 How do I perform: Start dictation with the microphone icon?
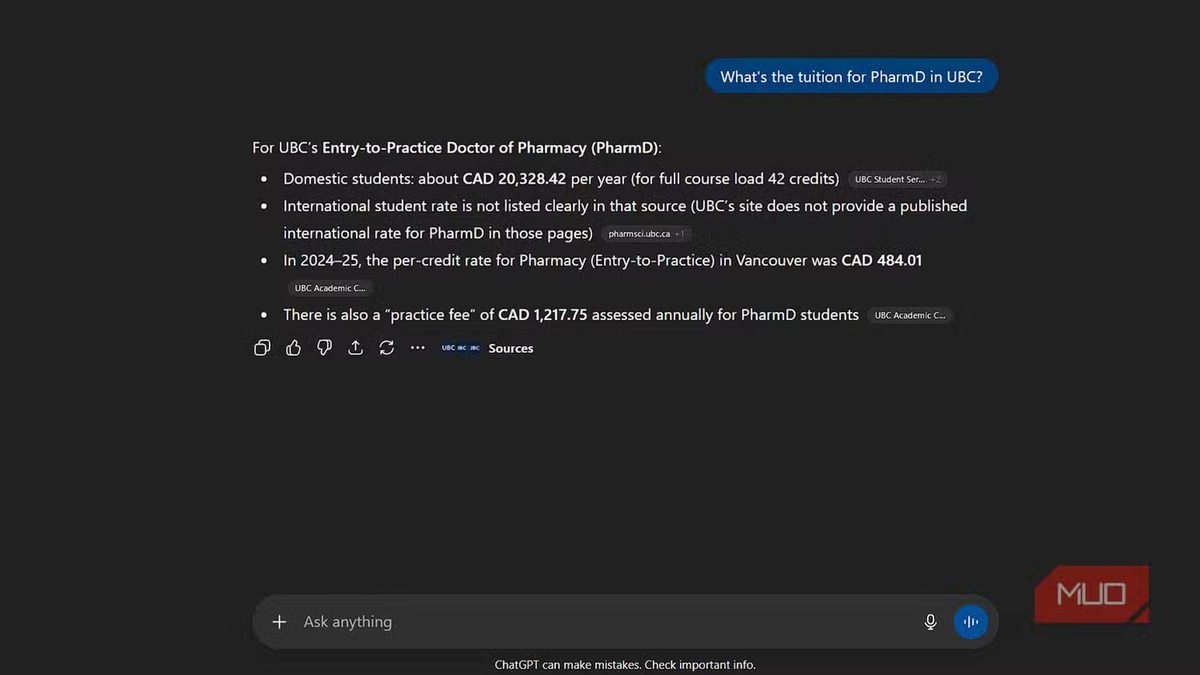tap(930, 622)
